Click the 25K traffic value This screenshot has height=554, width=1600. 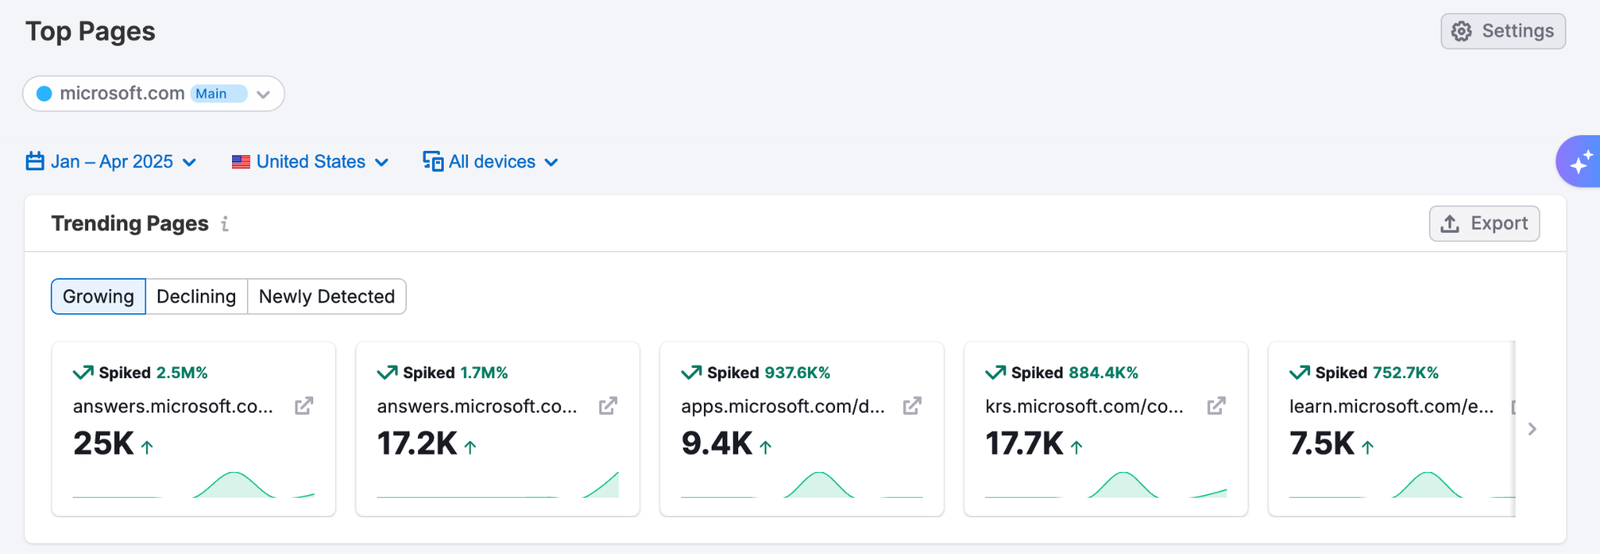point(103,443)
